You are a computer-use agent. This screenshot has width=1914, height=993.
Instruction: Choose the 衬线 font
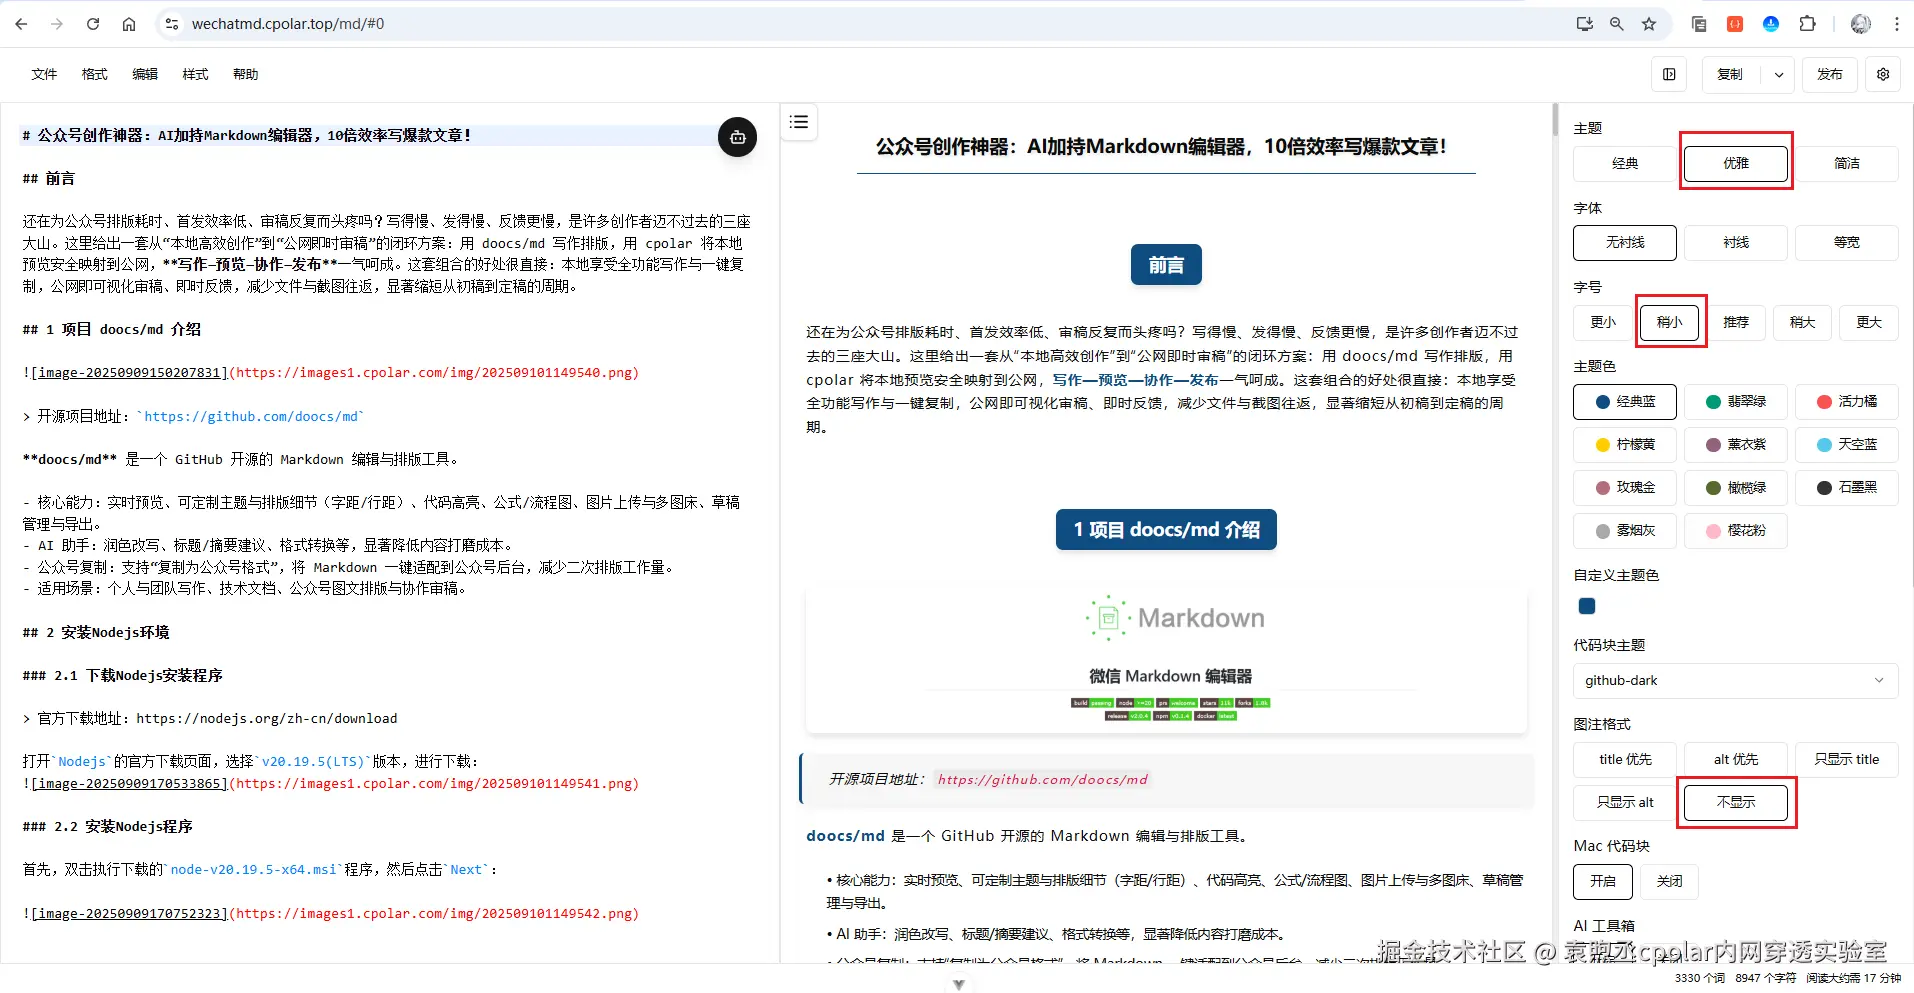tap(1736, 243)
